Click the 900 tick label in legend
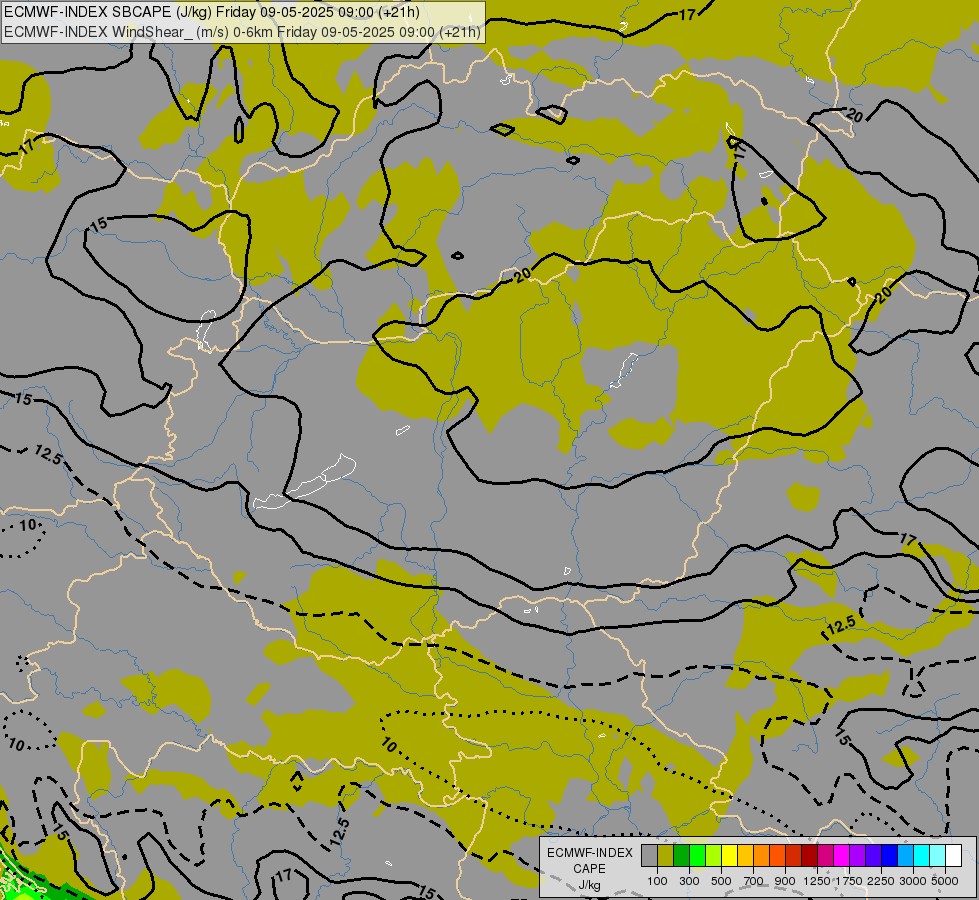Viewport: 979px width, 900px height. coord(785,881)
